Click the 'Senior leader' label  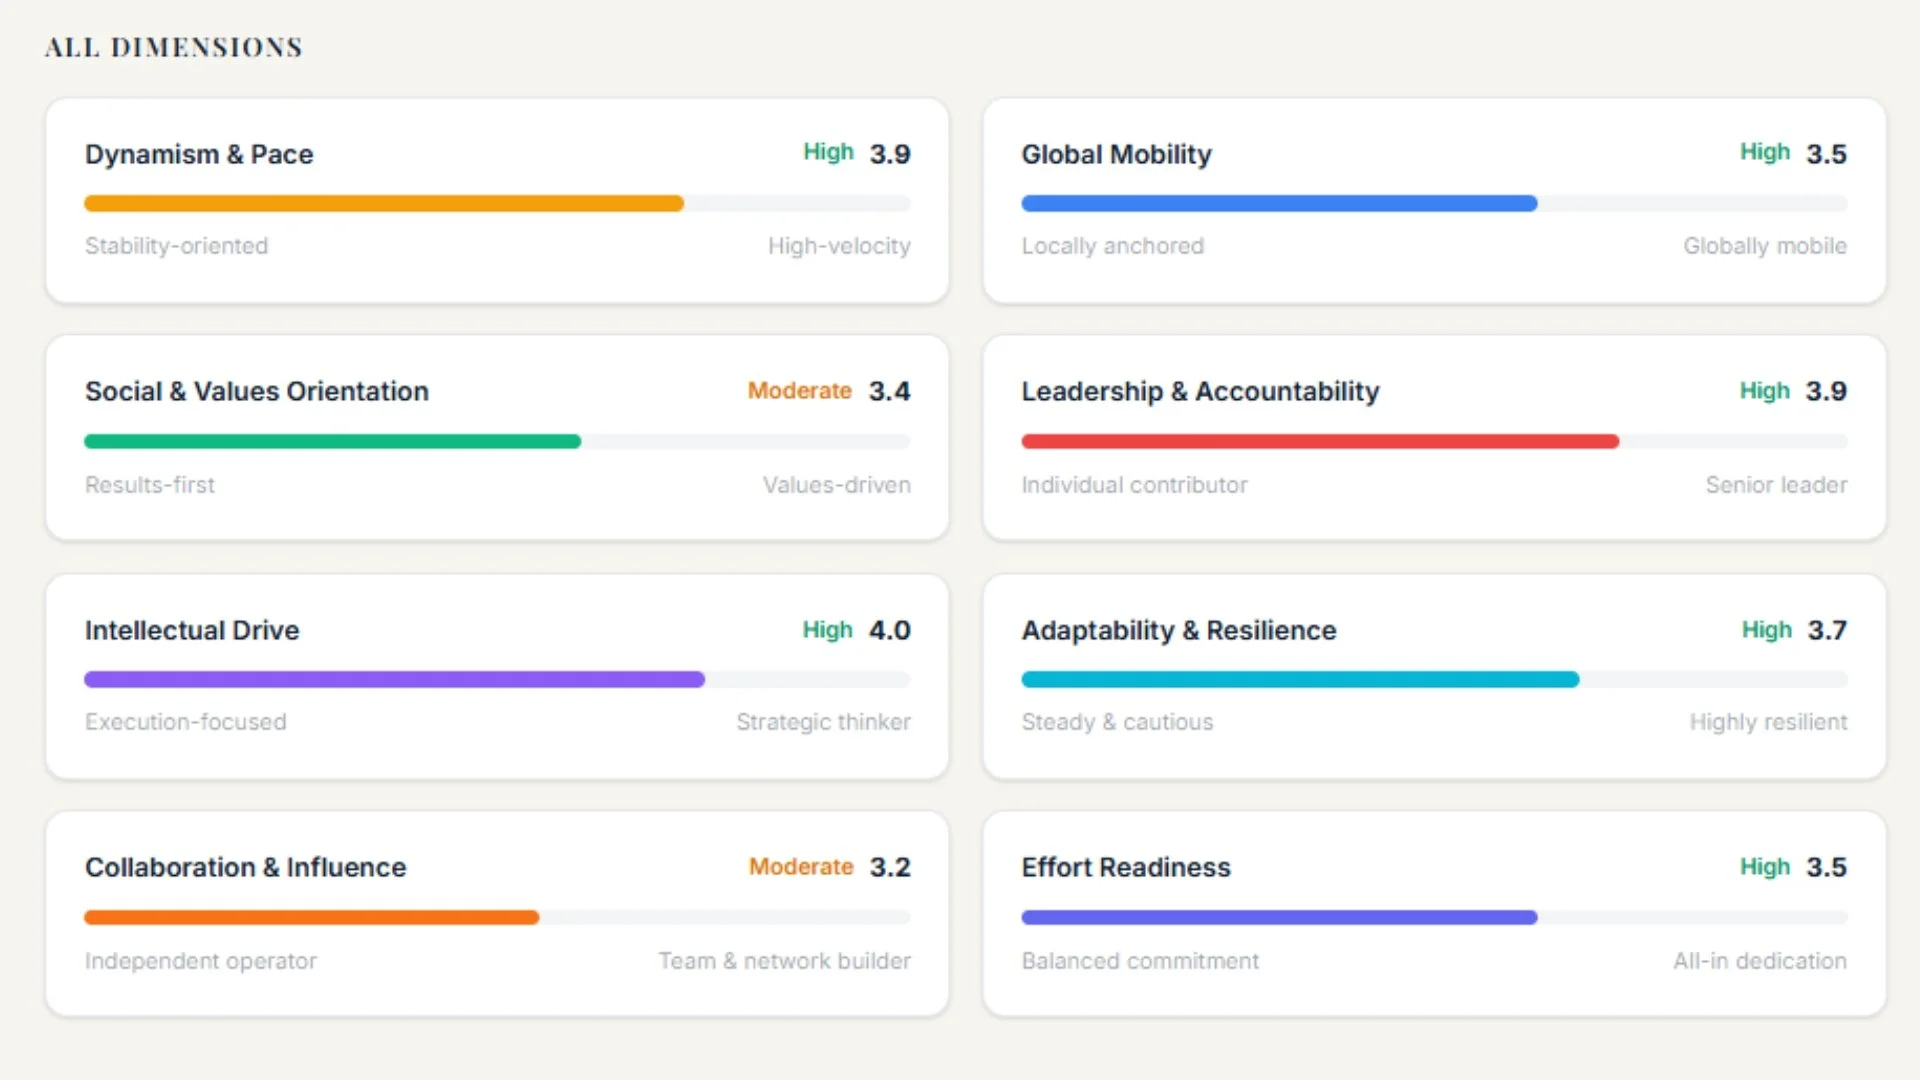[1776, 485]
